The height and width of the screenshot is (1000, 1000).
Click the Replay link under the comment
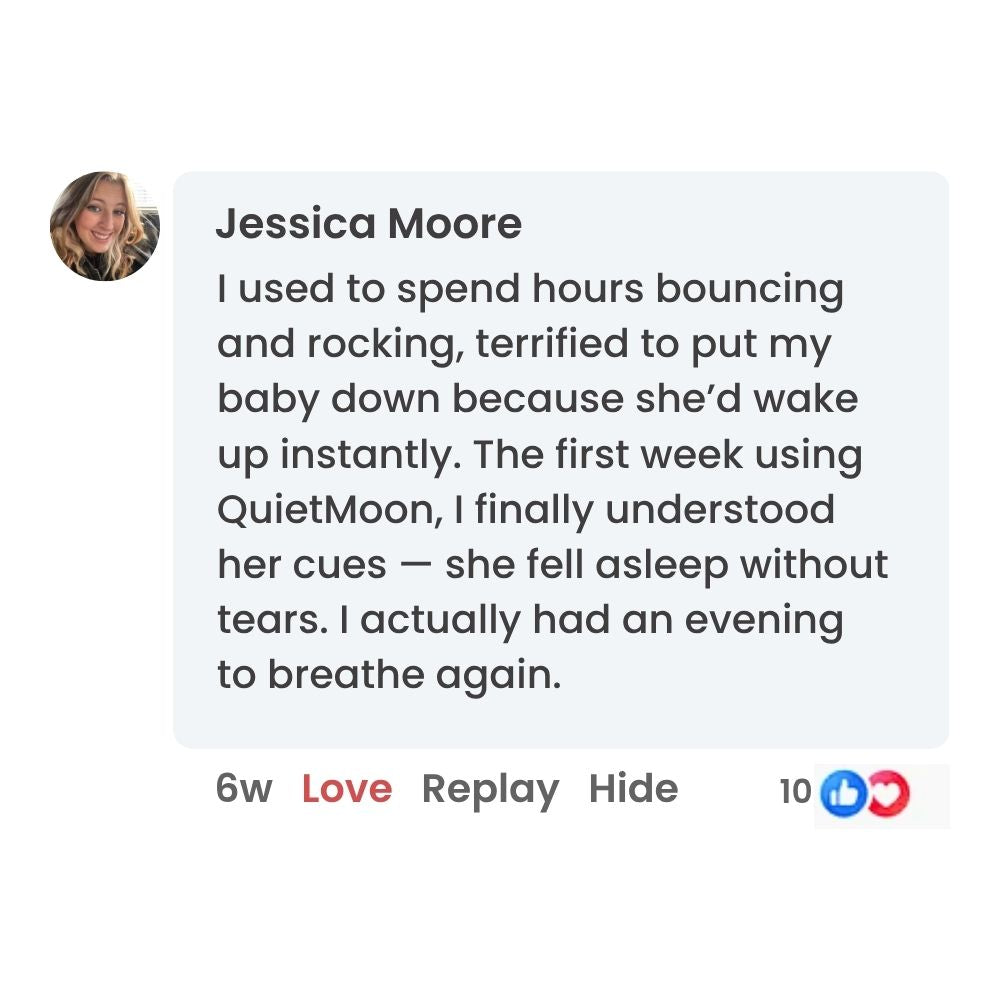tap(490, 789)
